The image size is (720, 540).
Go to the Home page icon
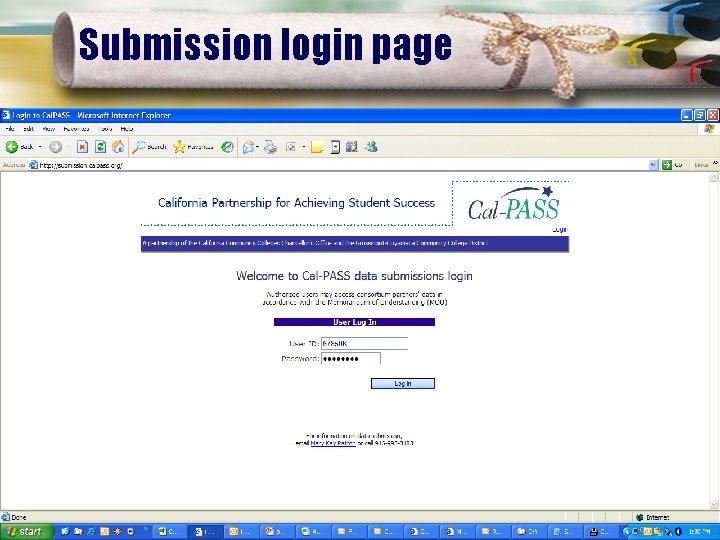coord(118,147)
